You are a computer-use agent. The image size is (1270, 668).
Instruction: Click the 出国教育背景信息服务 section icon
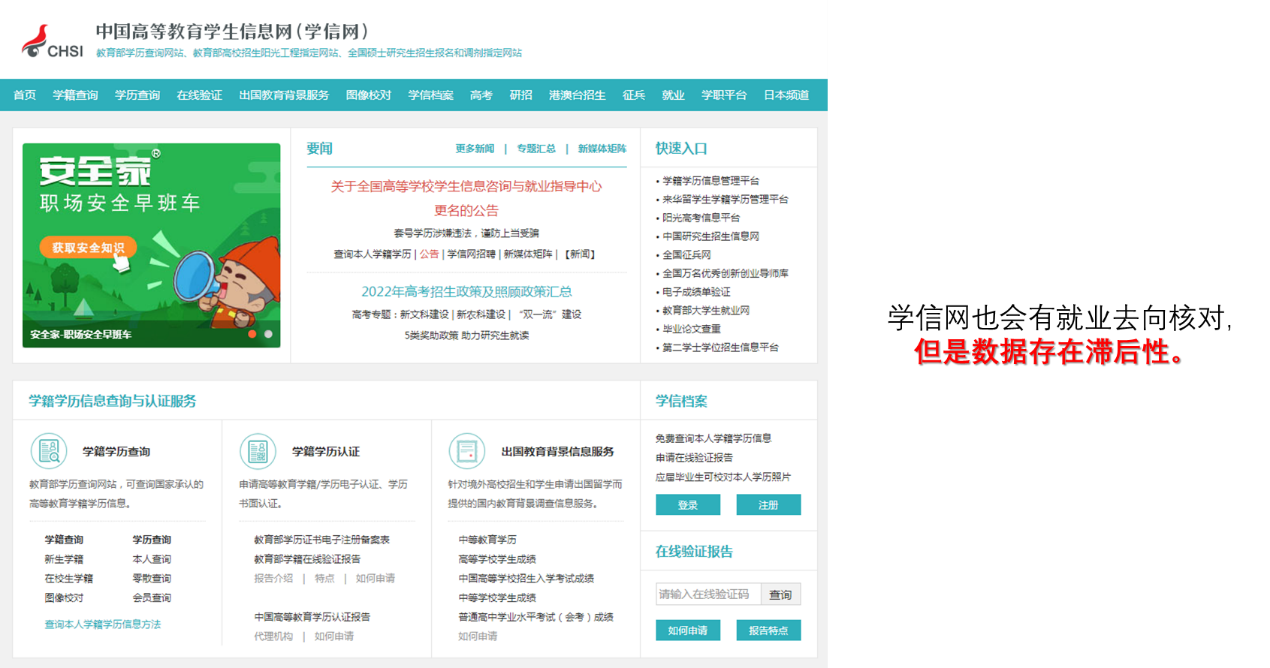(467, 451)
